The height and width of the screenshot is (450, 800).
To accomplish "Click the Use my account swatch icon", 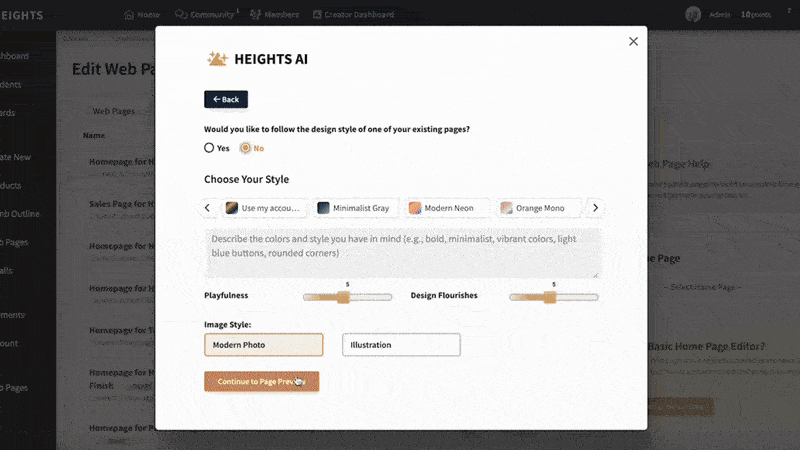I will (232, 208).
